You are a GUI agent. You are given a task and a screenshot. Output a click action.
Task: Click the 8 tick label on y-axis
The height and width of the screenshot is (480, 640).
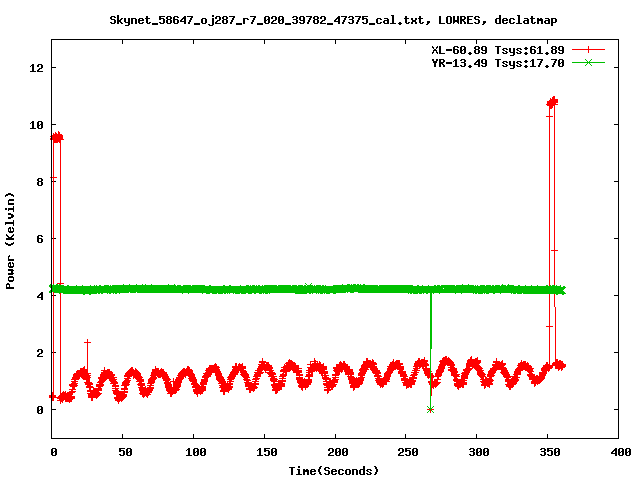pyautogui.click(x=41, y=182)
